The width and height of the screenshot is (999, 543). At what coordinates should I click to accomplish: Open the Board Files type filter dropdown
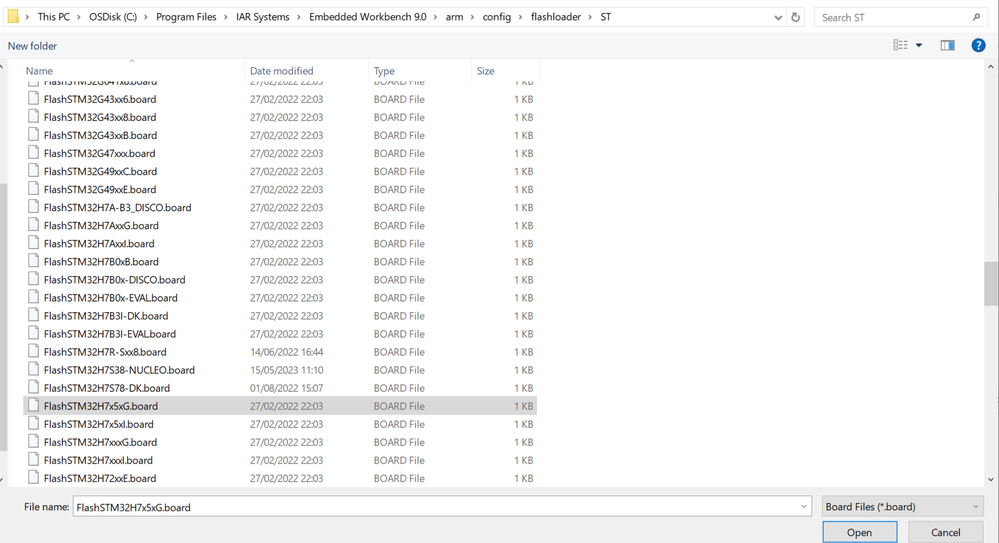coord(902,507)
